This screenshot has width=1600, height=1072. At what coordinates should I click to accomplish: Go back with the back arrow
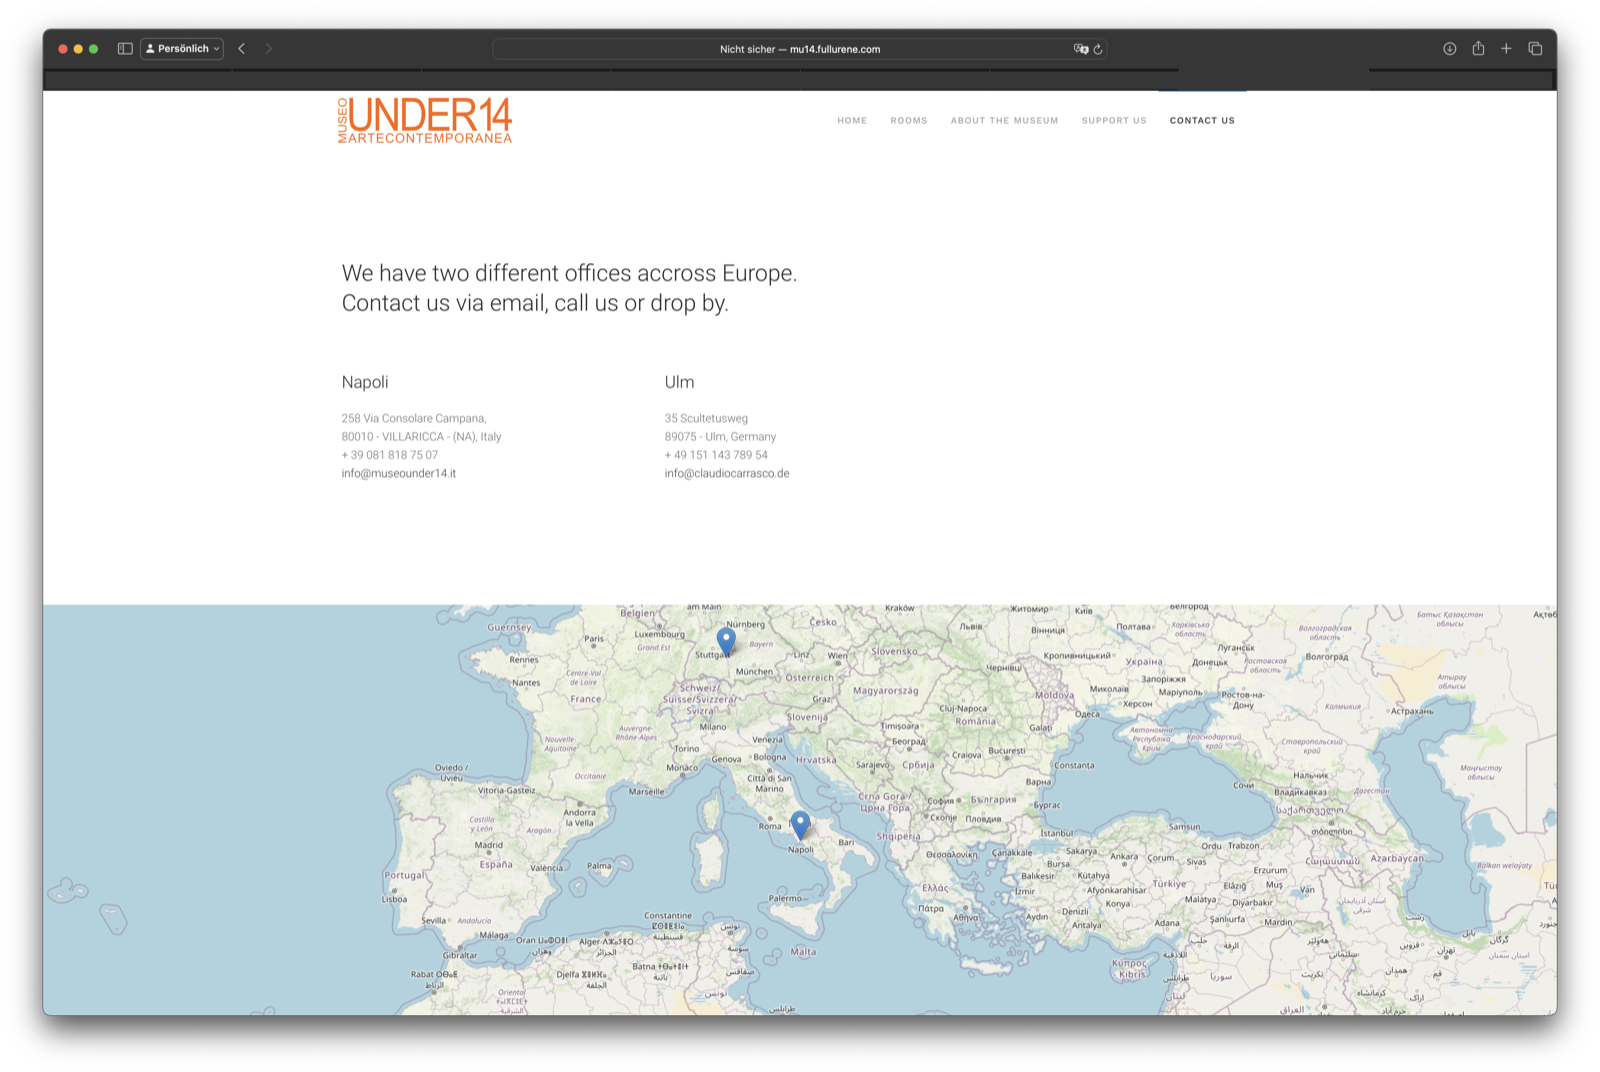pyautogui.click(x=242, y=49)
